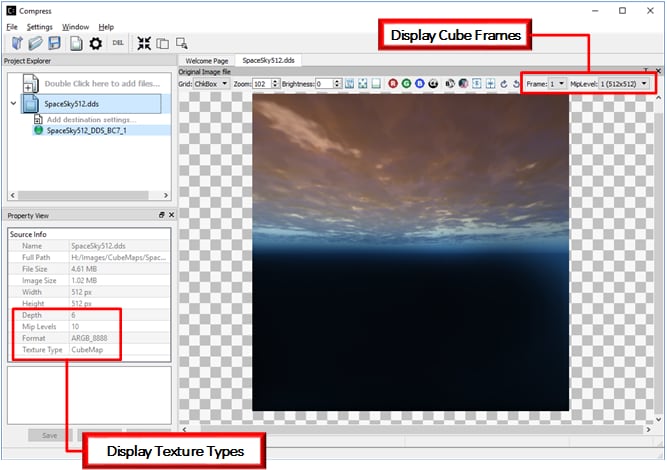Click the new image document icon
667x470 pixels.
pyautogui.click(x=75, y=44)
